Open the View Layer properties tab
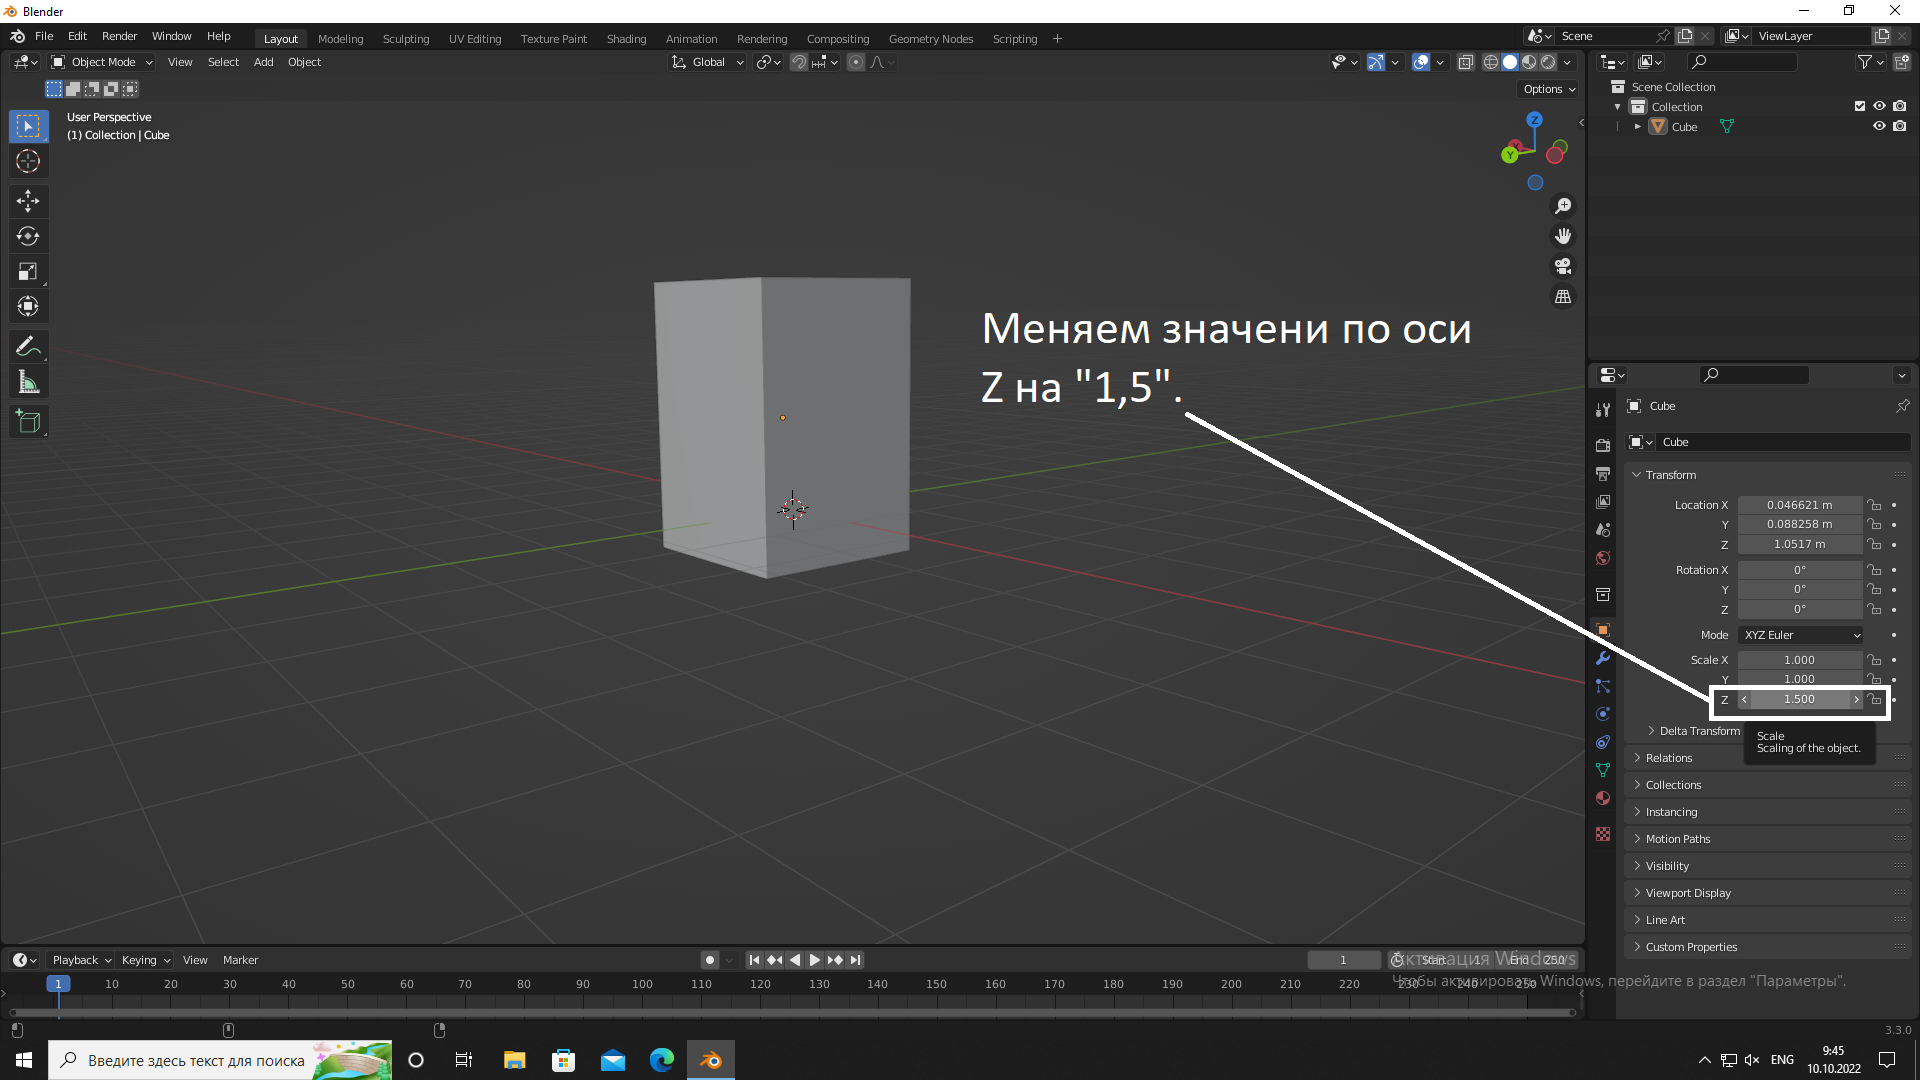This screenshot has height=1080, width=1920. click(x=1603, y=501)
